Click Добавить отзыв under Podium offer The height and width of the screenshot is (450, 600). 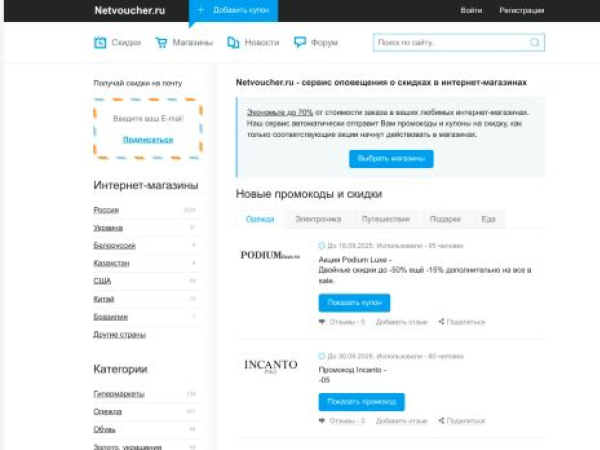[401, 322]
